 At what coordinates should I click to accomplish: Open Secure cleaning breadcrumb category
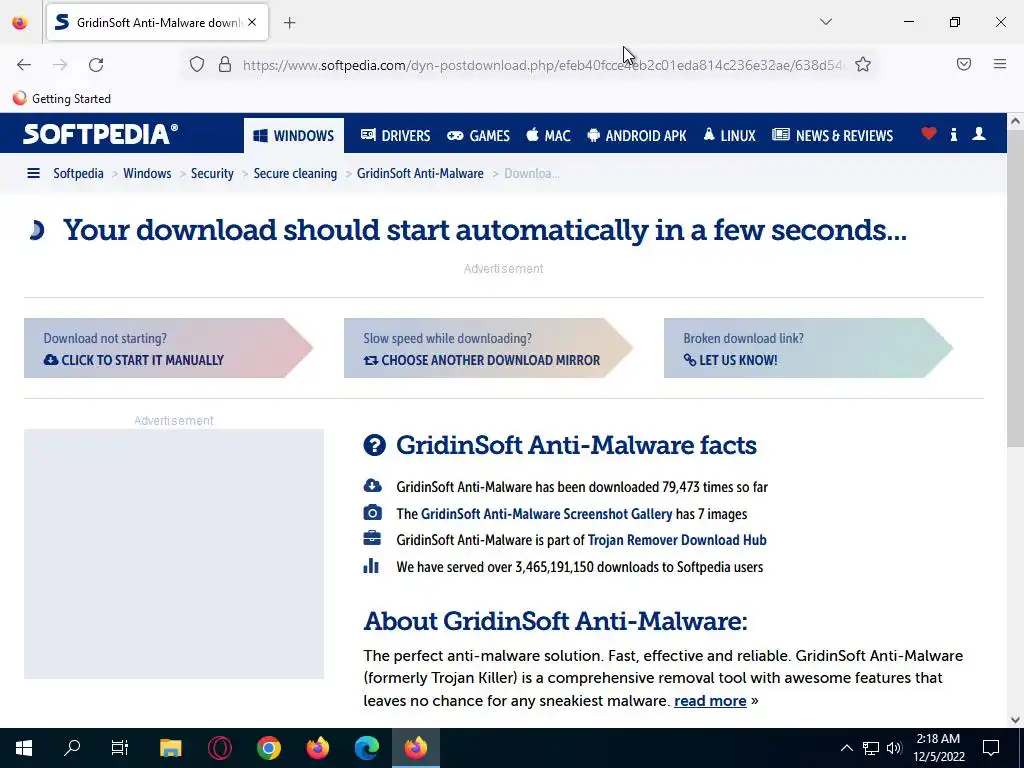295,173
